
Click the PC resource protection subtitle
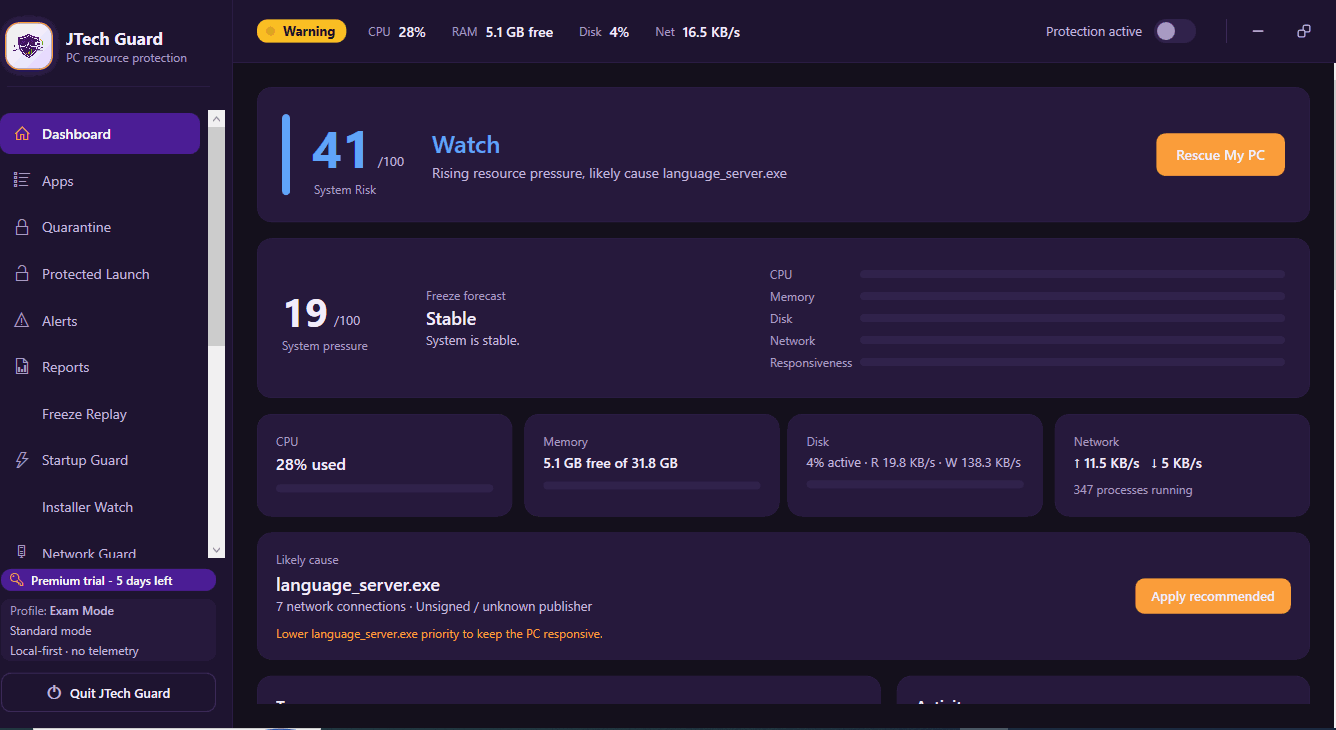click(x=126, y=58)
